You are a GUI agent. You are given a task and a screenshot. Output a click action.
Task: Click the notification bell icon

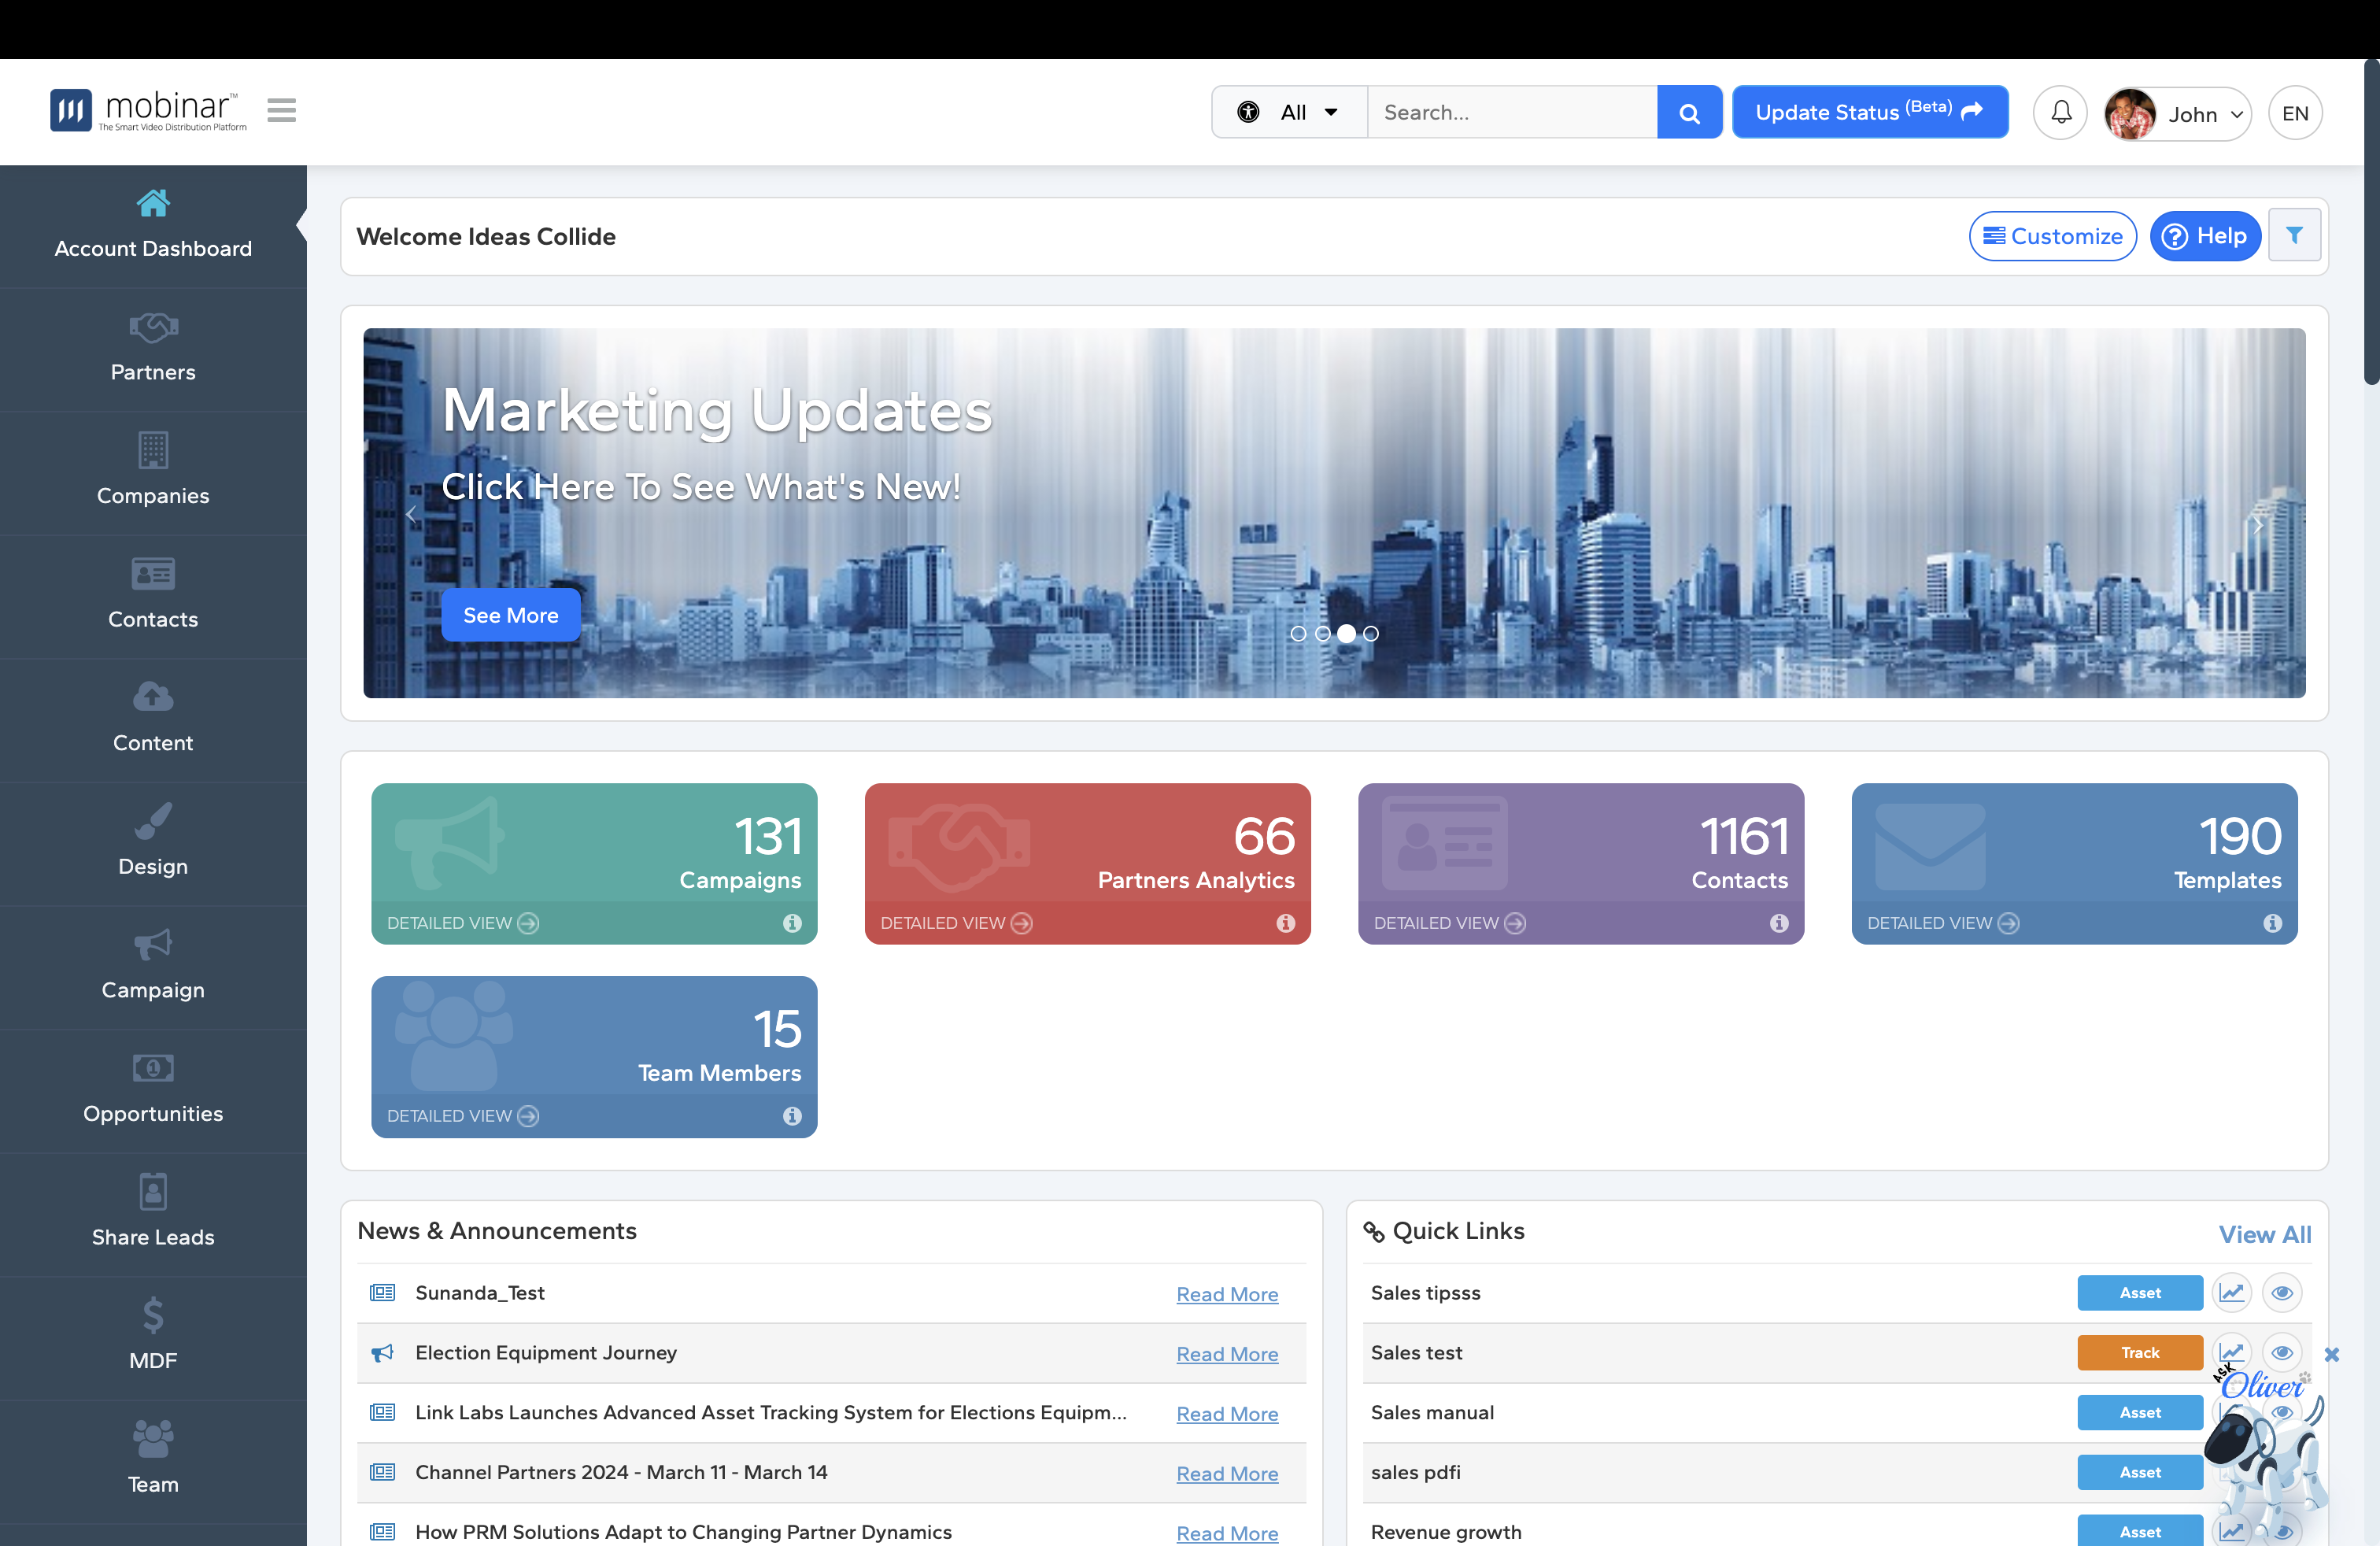tap(2060, 113)
